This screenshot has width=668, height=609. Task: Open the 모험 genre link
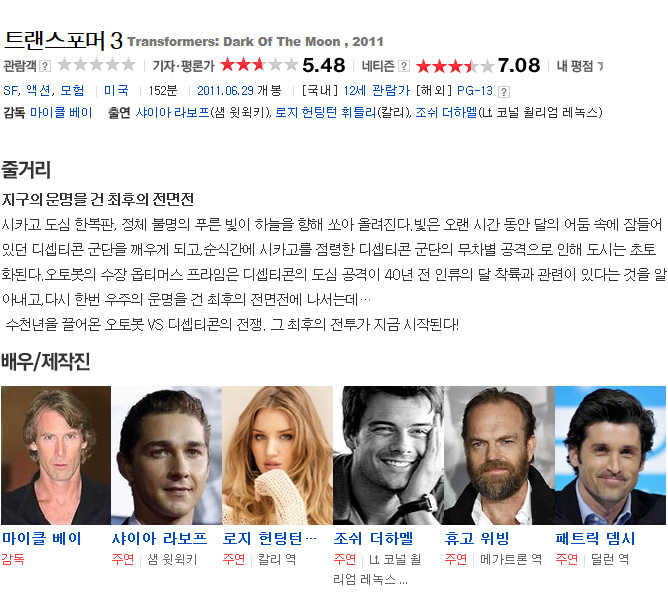pos(72,91)
